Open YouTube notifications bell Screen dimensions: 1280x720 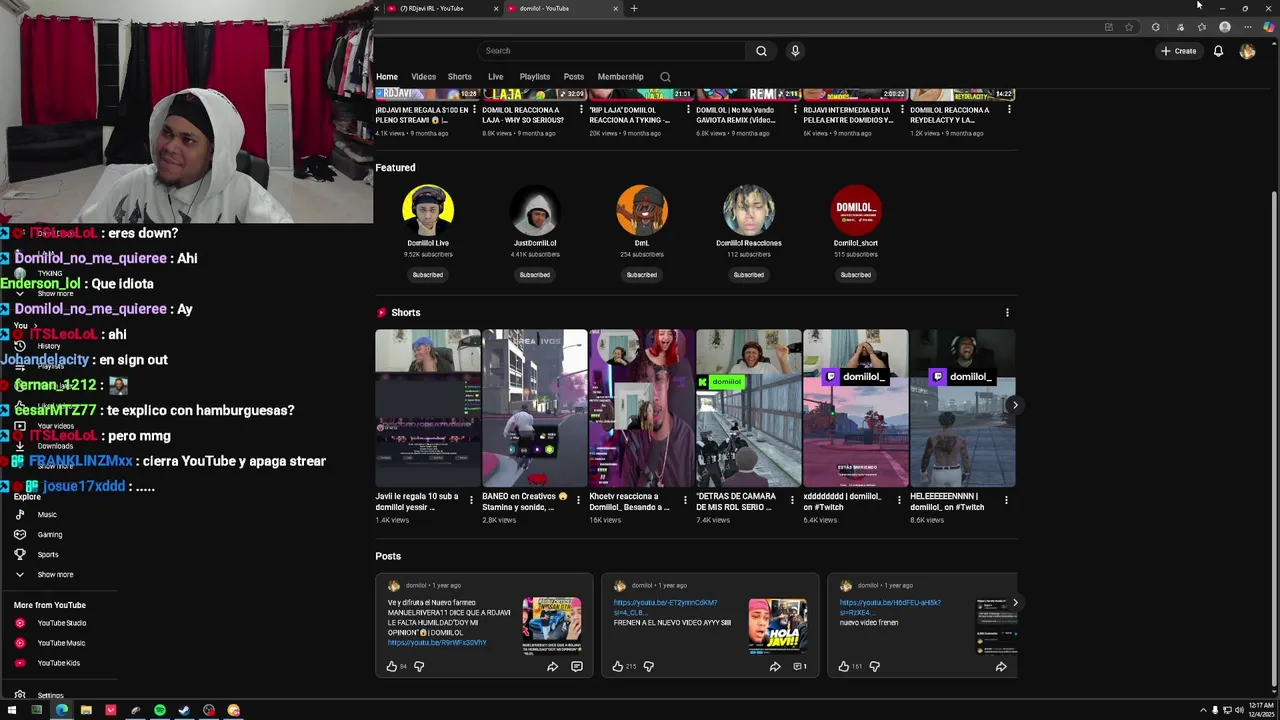1218,51
